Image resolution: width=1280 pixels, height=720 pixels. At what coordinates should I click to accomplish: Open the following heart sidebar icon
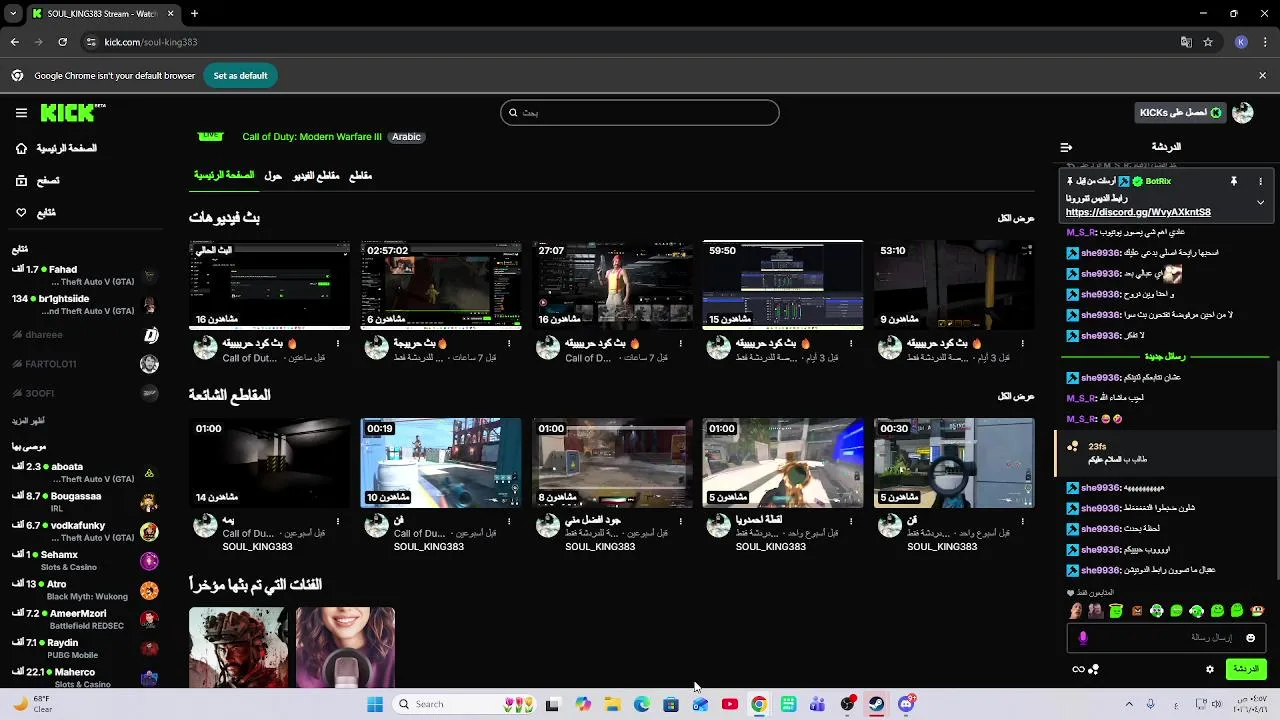coord(21,213)
